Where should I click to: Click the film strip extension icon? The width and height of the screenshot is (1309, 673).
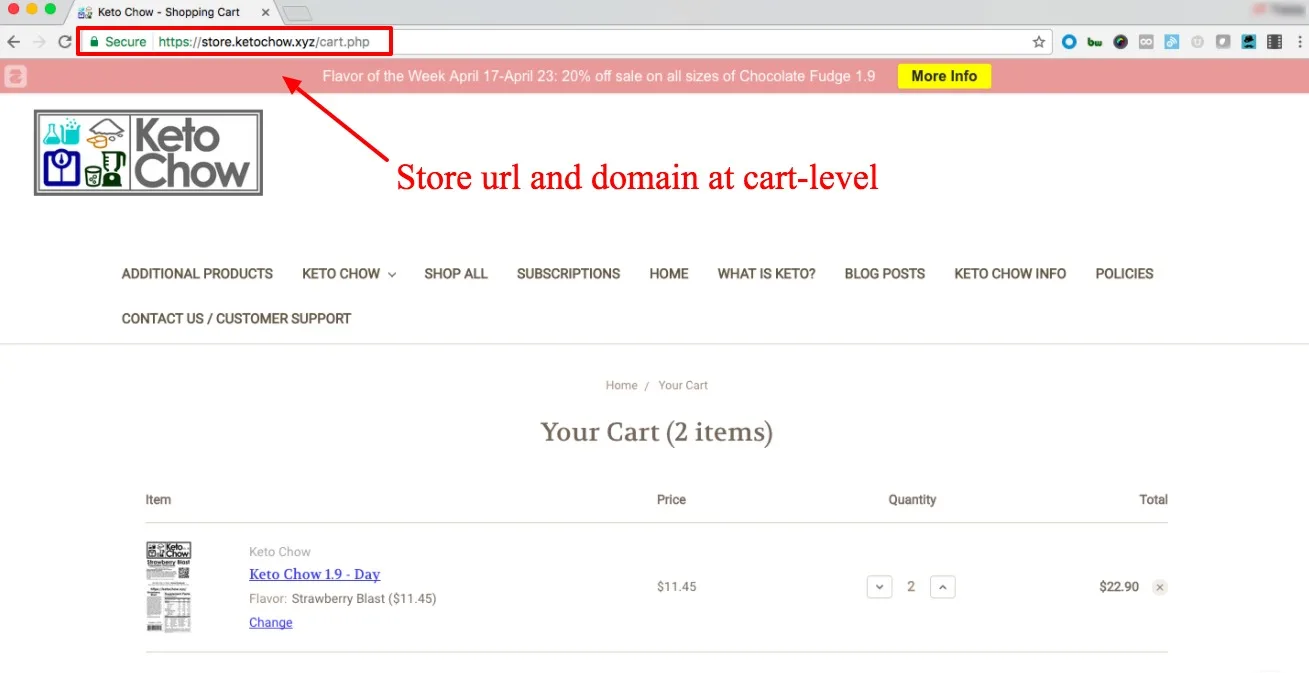tap(1274, 42)
